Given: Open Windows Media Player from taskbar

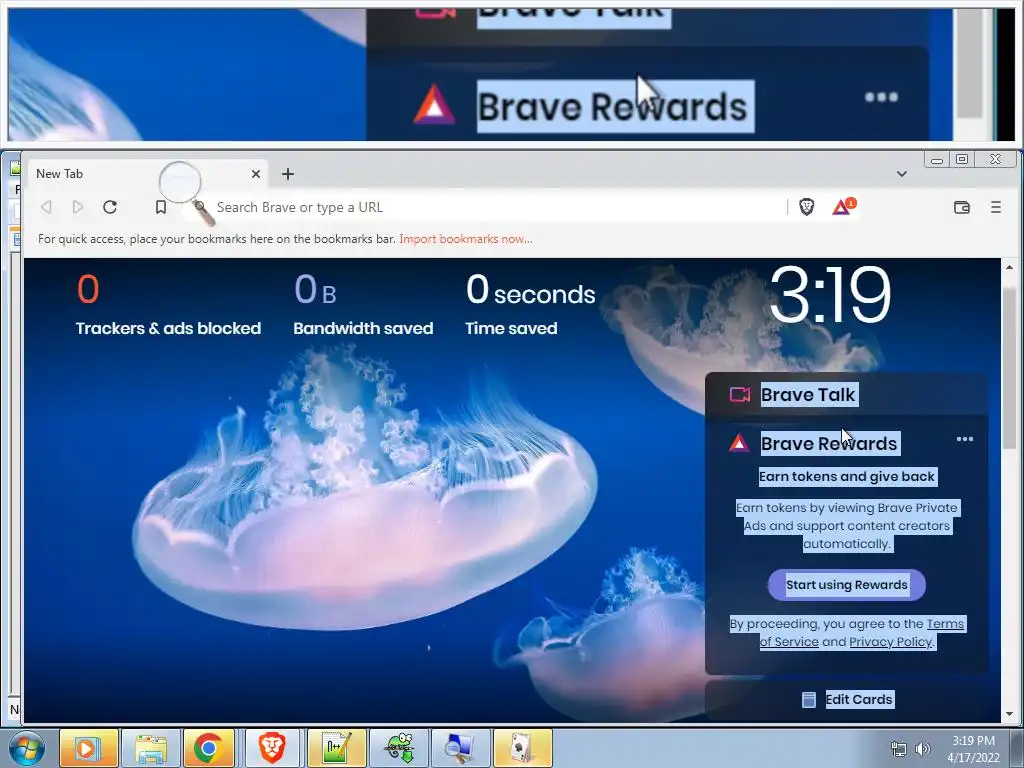Looking at the screenshot, I should point(89,748).
